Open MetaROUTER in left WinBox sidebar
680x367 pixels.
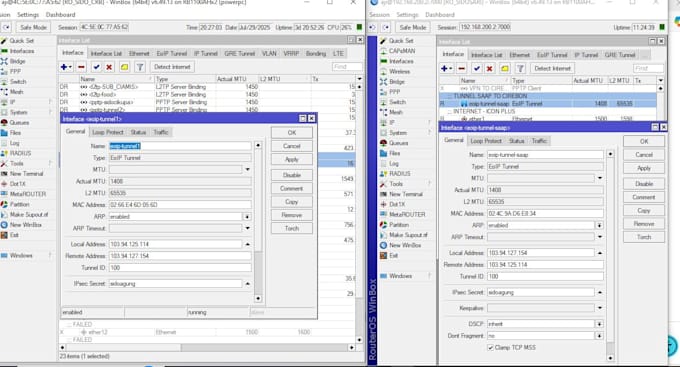tap(28, 194)
